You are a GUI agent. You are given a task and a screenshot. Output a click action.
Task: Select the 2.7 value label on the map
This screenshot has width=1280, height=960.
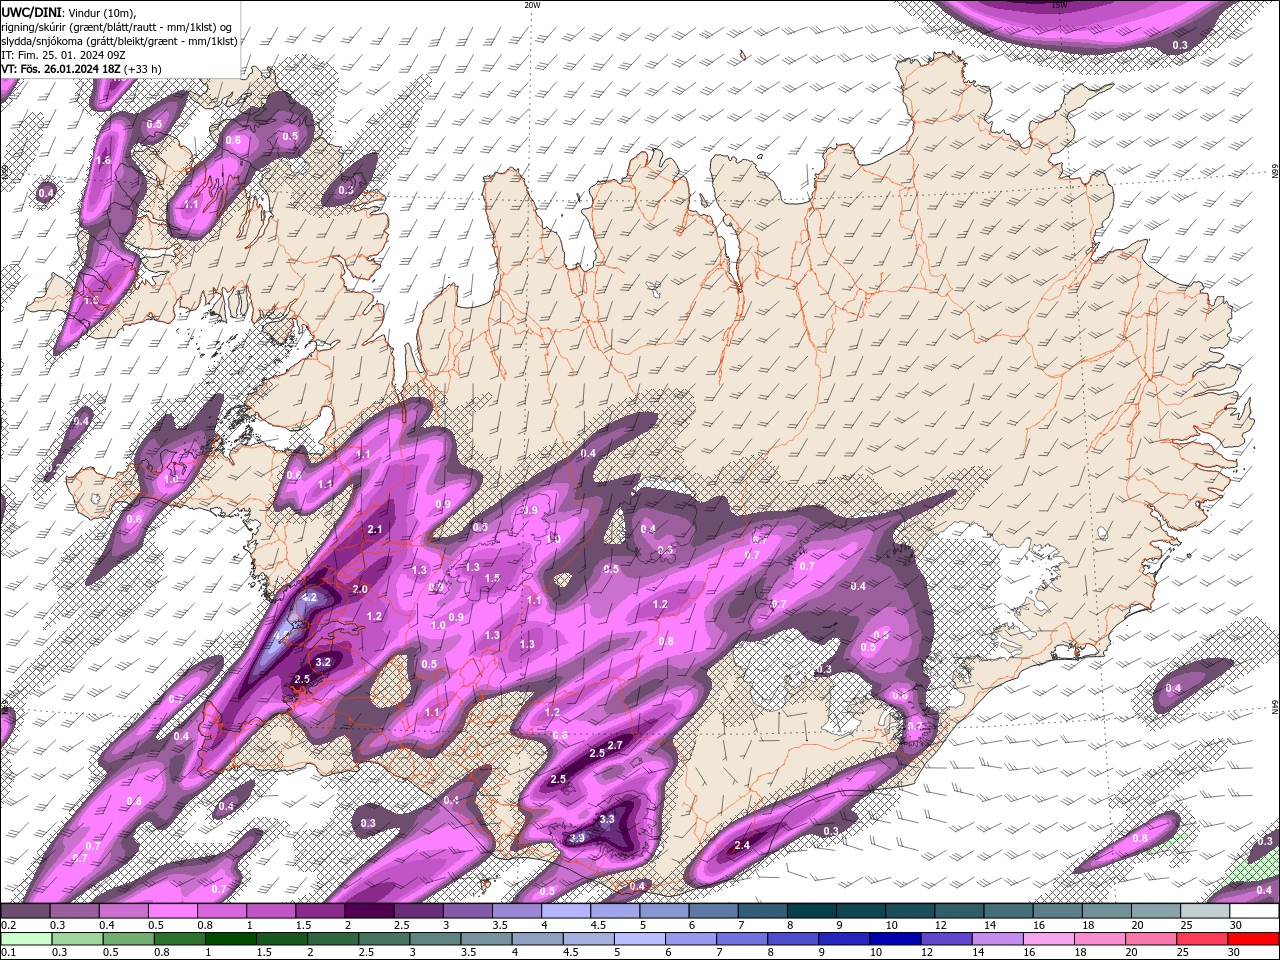coord(615,745)
